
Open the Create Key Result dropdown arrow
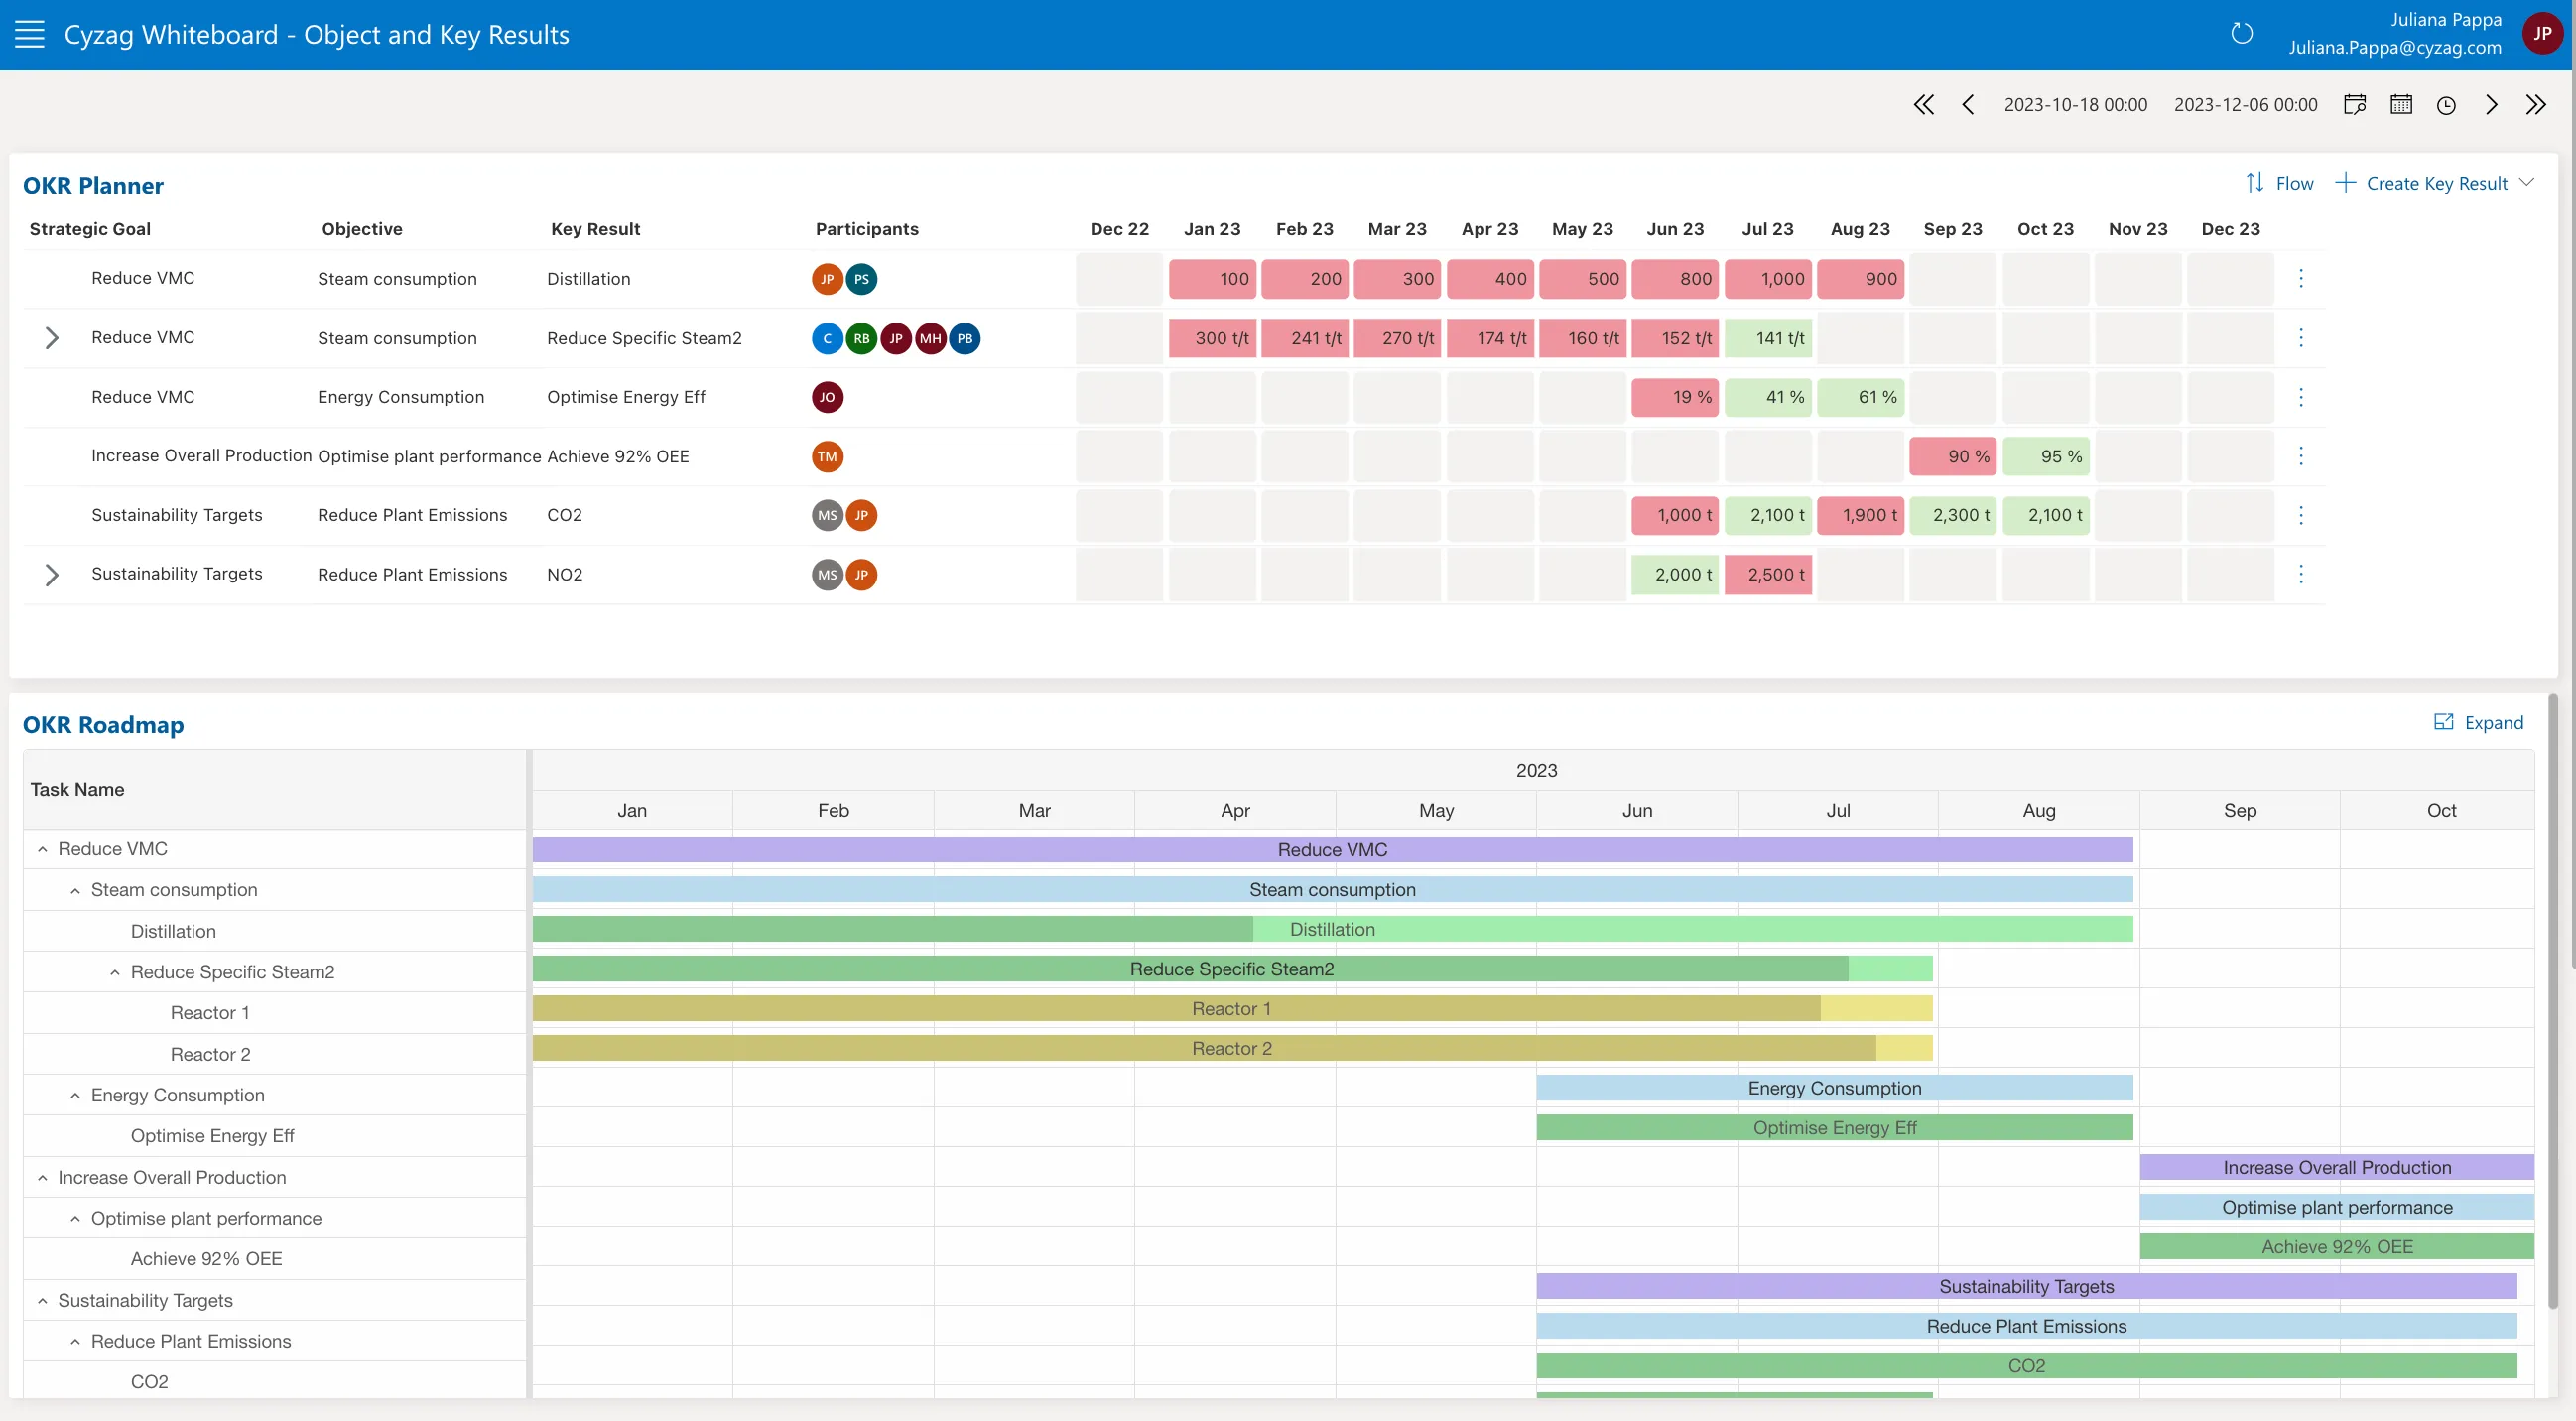(2527, 182)
